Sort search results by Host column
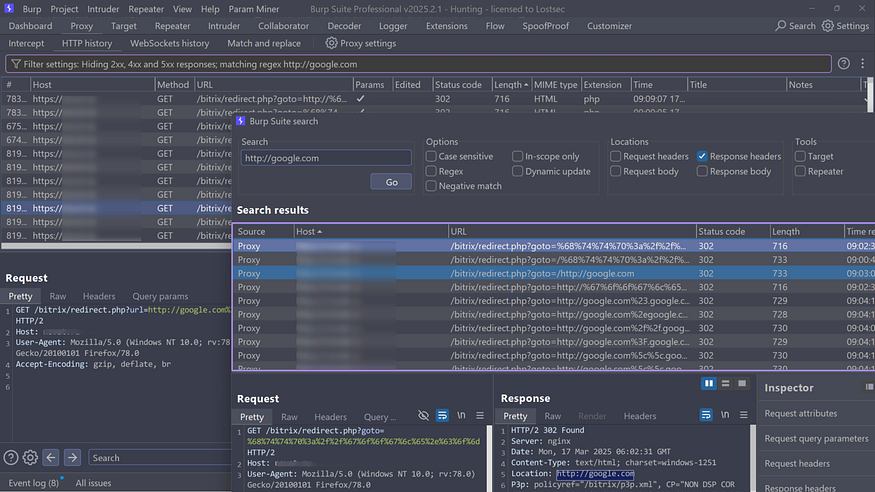 point(371,231)
